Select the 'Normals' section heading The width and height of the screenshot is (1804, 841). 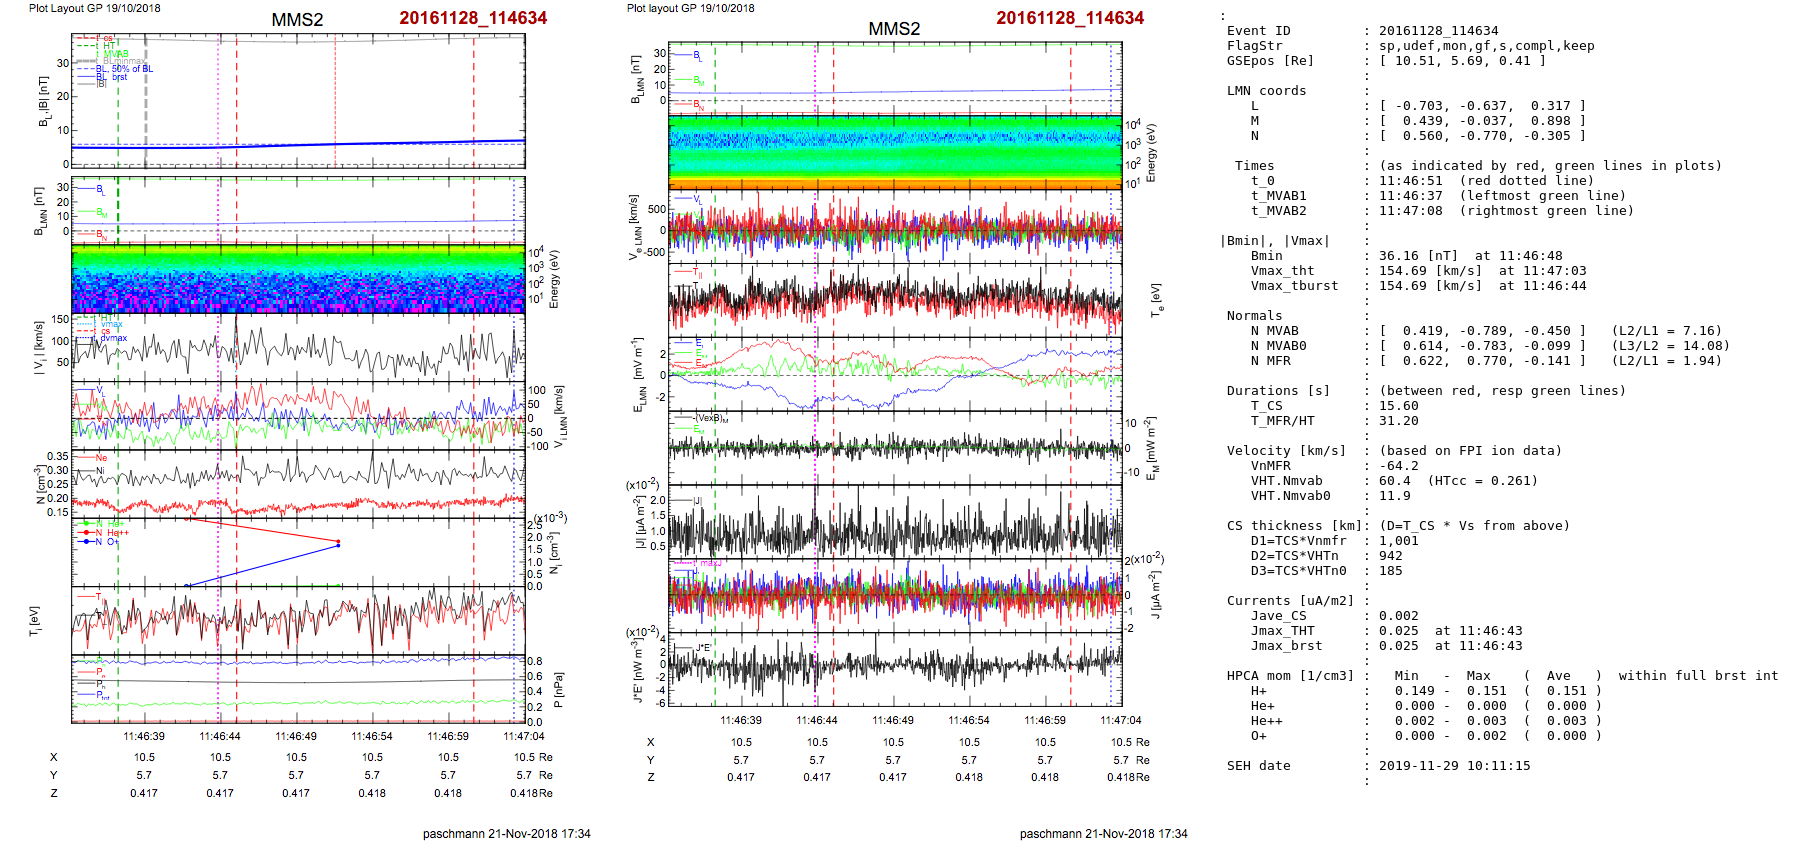pos(1254,316)
